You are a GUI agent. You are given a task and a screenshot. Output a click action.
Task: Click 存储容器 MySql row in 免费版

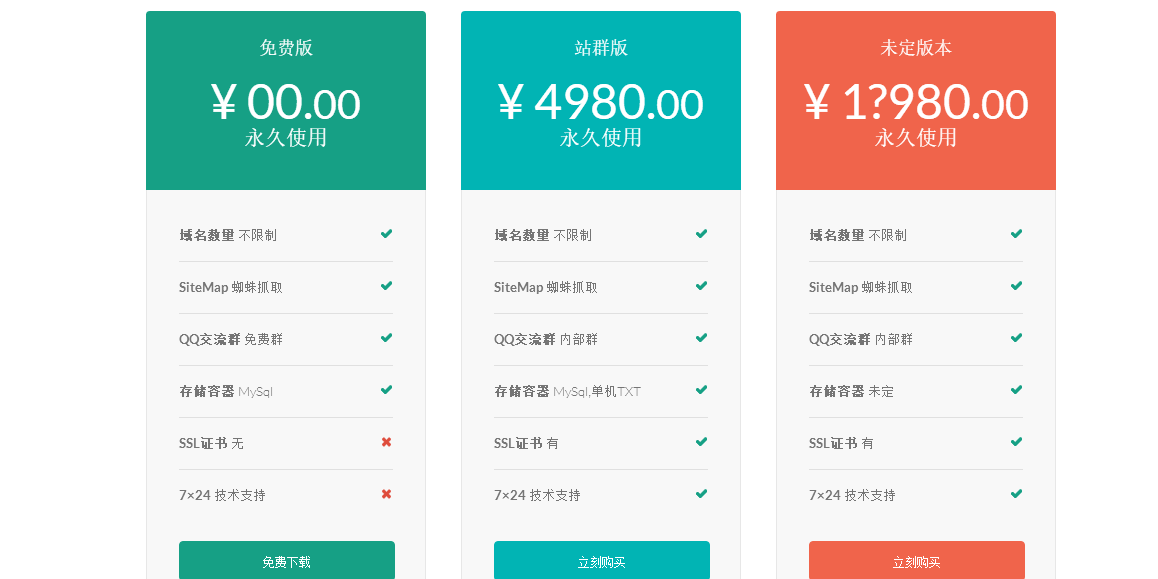click(286, 391)
